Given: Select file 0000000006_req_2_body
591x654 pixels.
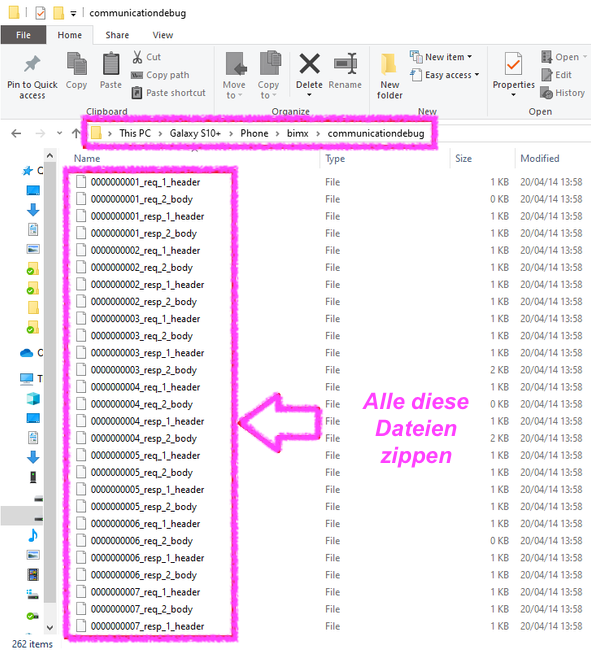Looking at the screenshot, I should coord(142,541).
